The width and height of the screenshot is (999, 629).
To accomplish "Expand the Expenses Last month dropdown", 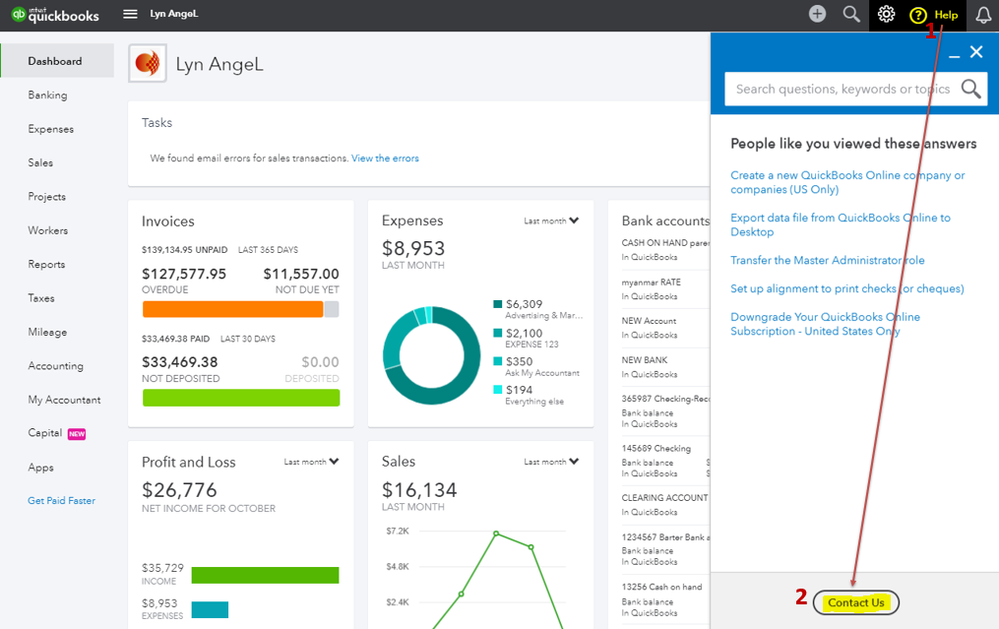I will pos(551,221).
